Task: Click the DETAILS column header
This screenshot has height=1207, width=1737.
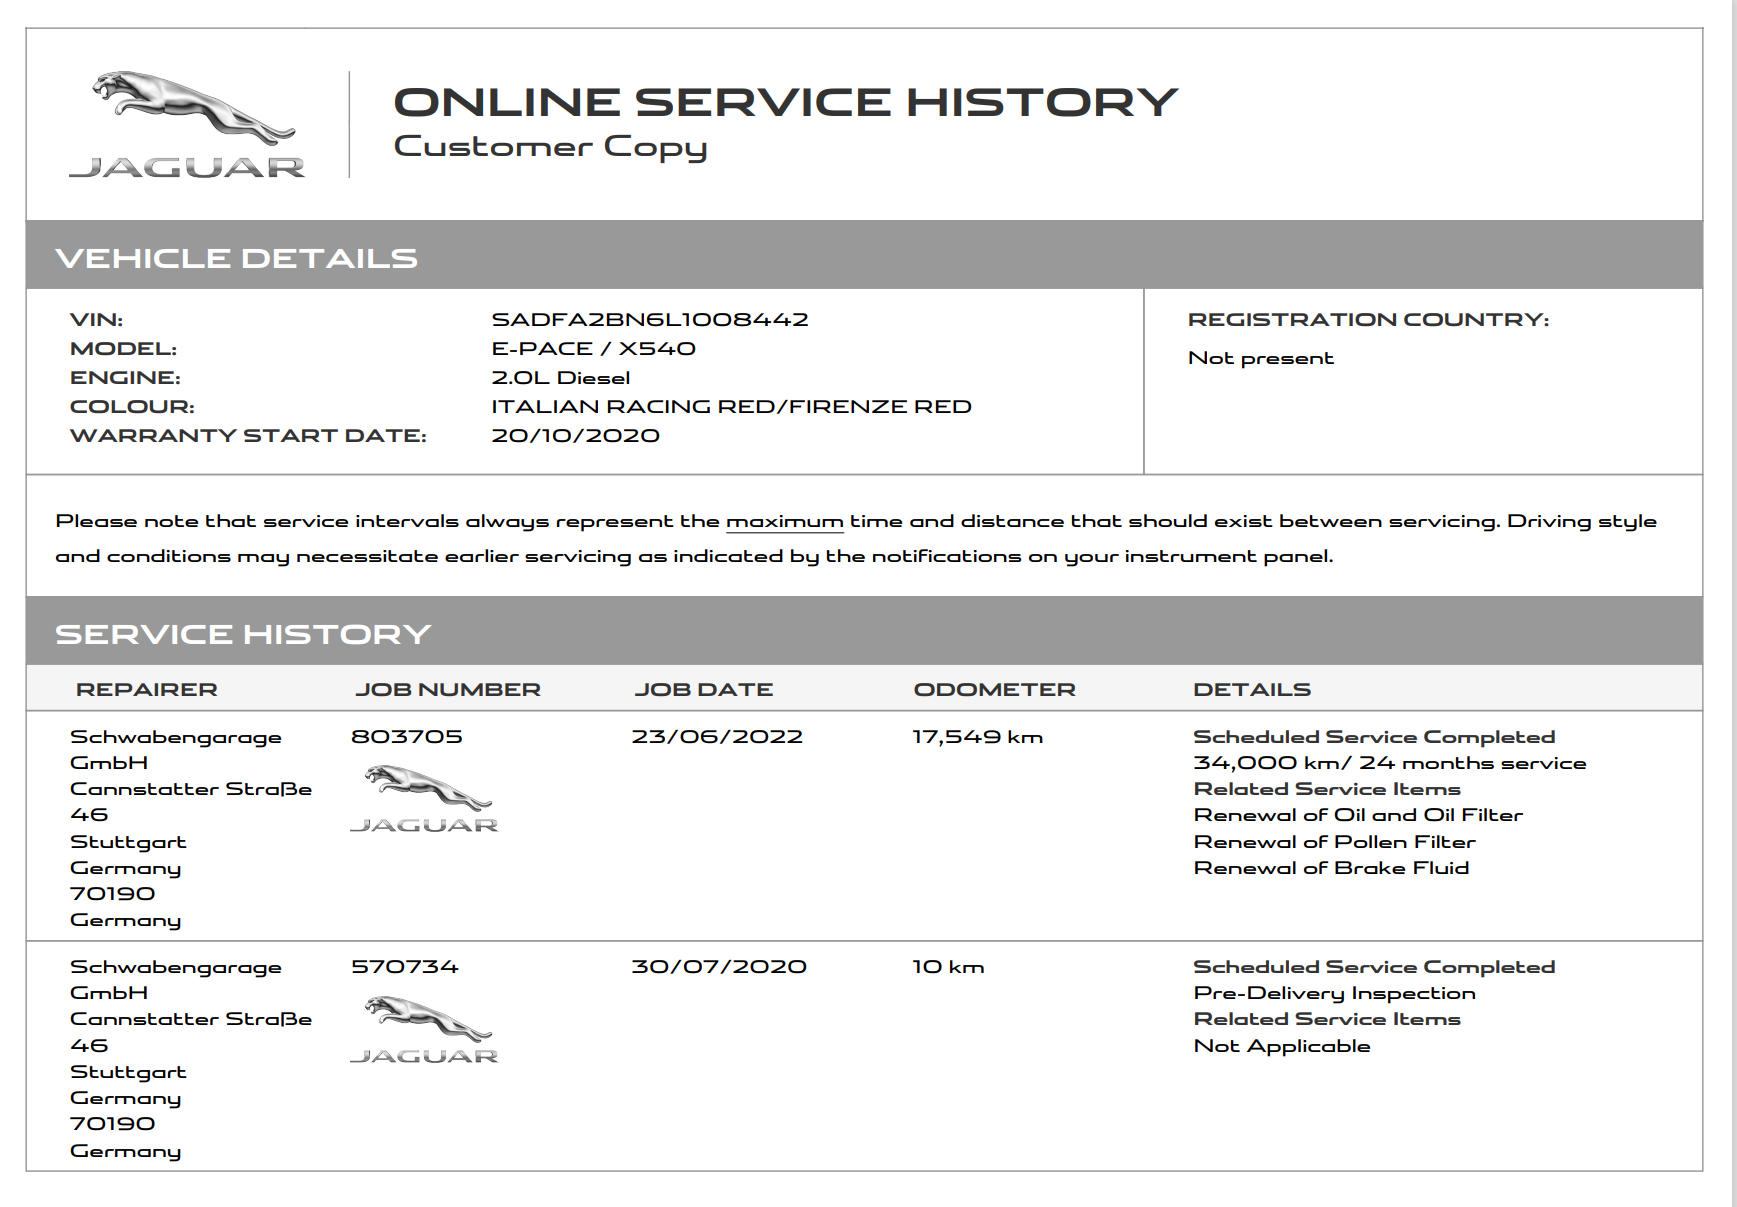Action: pos(1252,689)
